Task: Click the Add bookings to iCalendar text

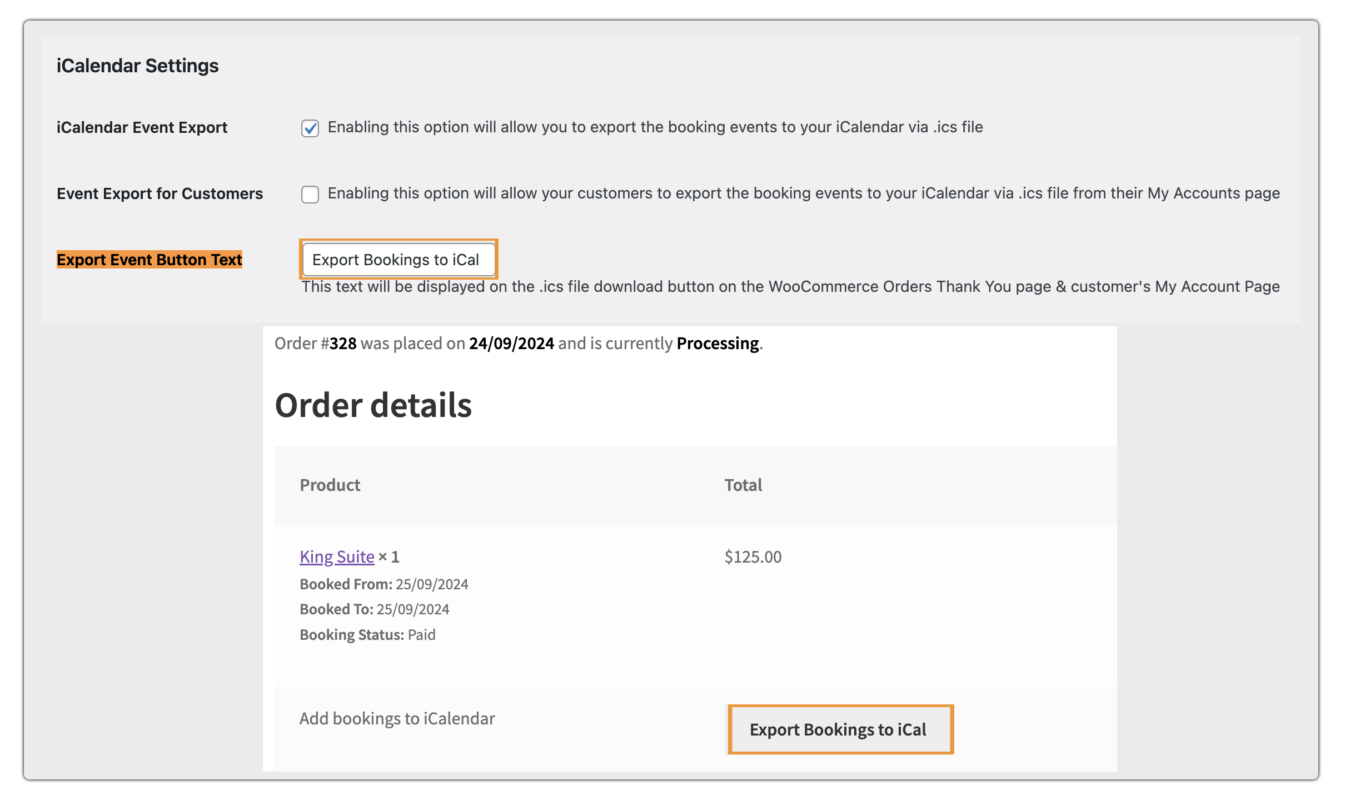Action: point(397,718)
